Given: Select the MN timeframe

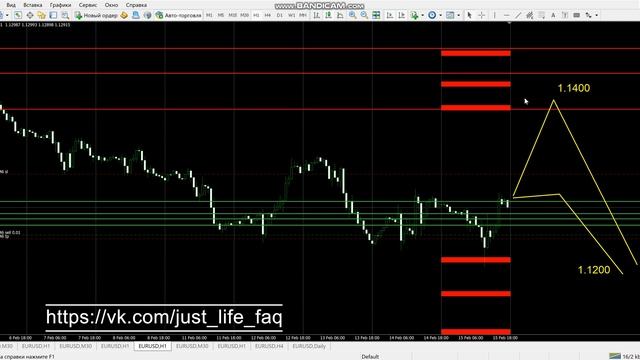Looking at the screenshot, I should point(303,15).
